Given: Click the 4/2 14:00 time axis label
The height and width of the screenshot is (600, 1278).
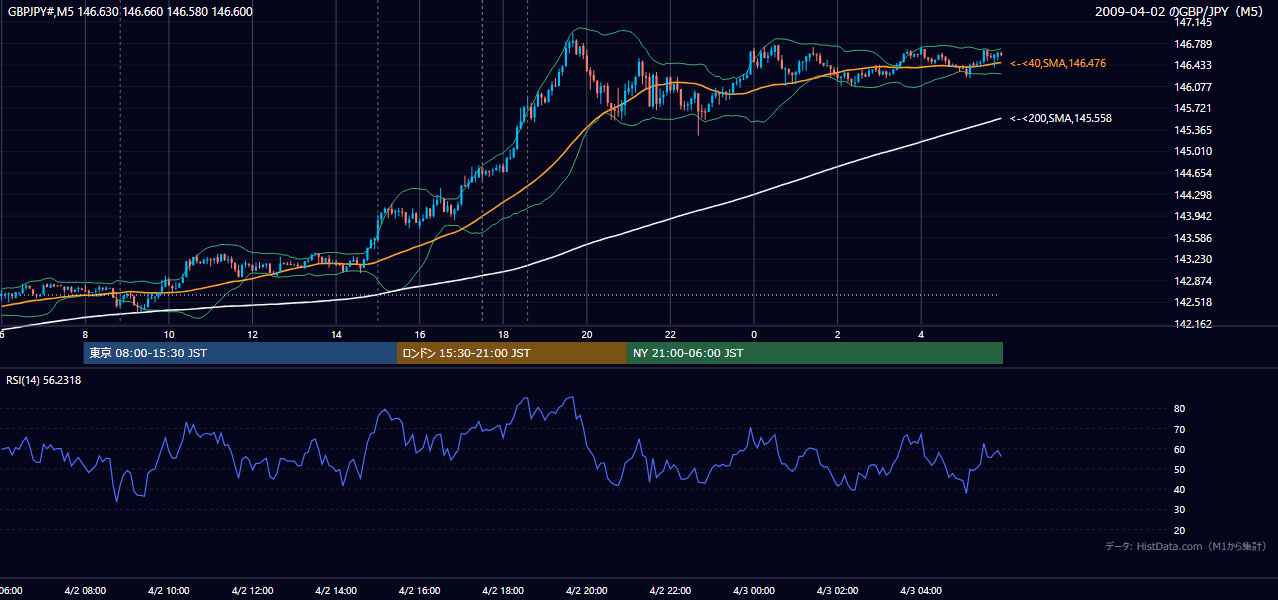Looking at the screenshot, I should 335,591.
